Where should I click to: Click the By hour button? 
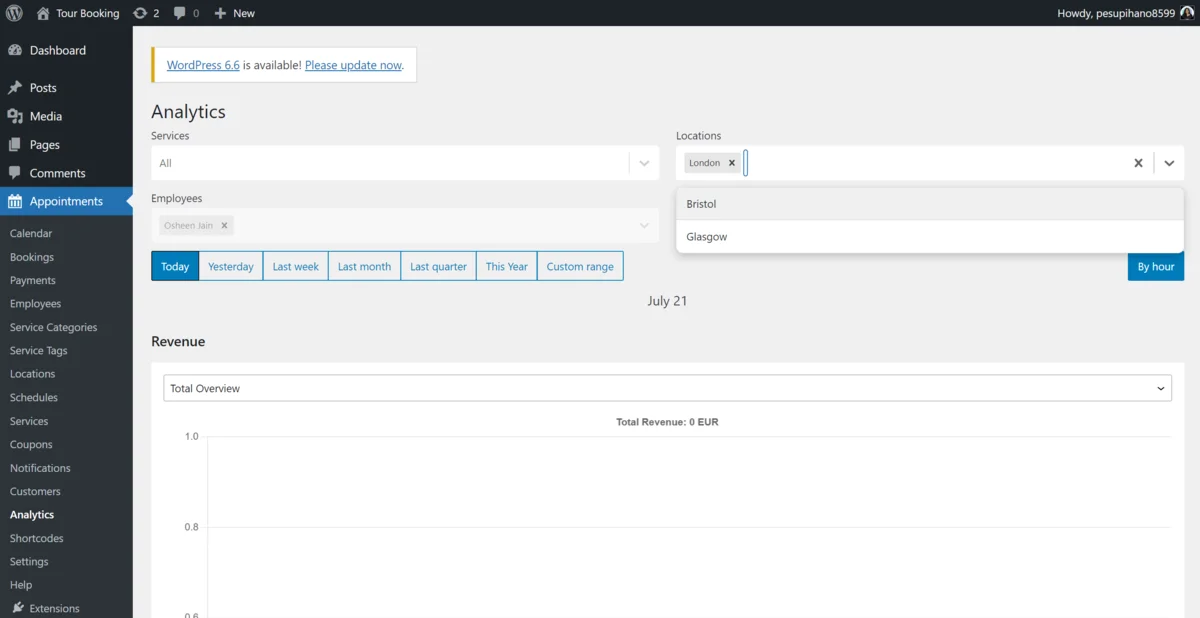[1156, 266]
